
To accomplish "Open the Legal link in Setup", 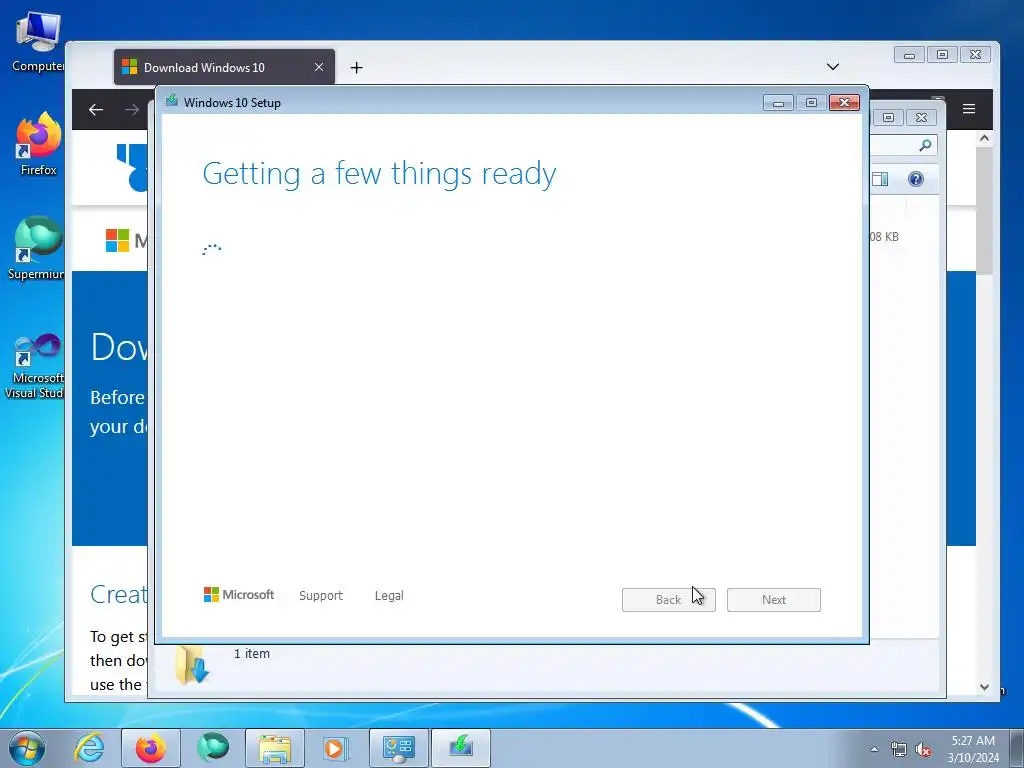I will (x=389, y=596).
